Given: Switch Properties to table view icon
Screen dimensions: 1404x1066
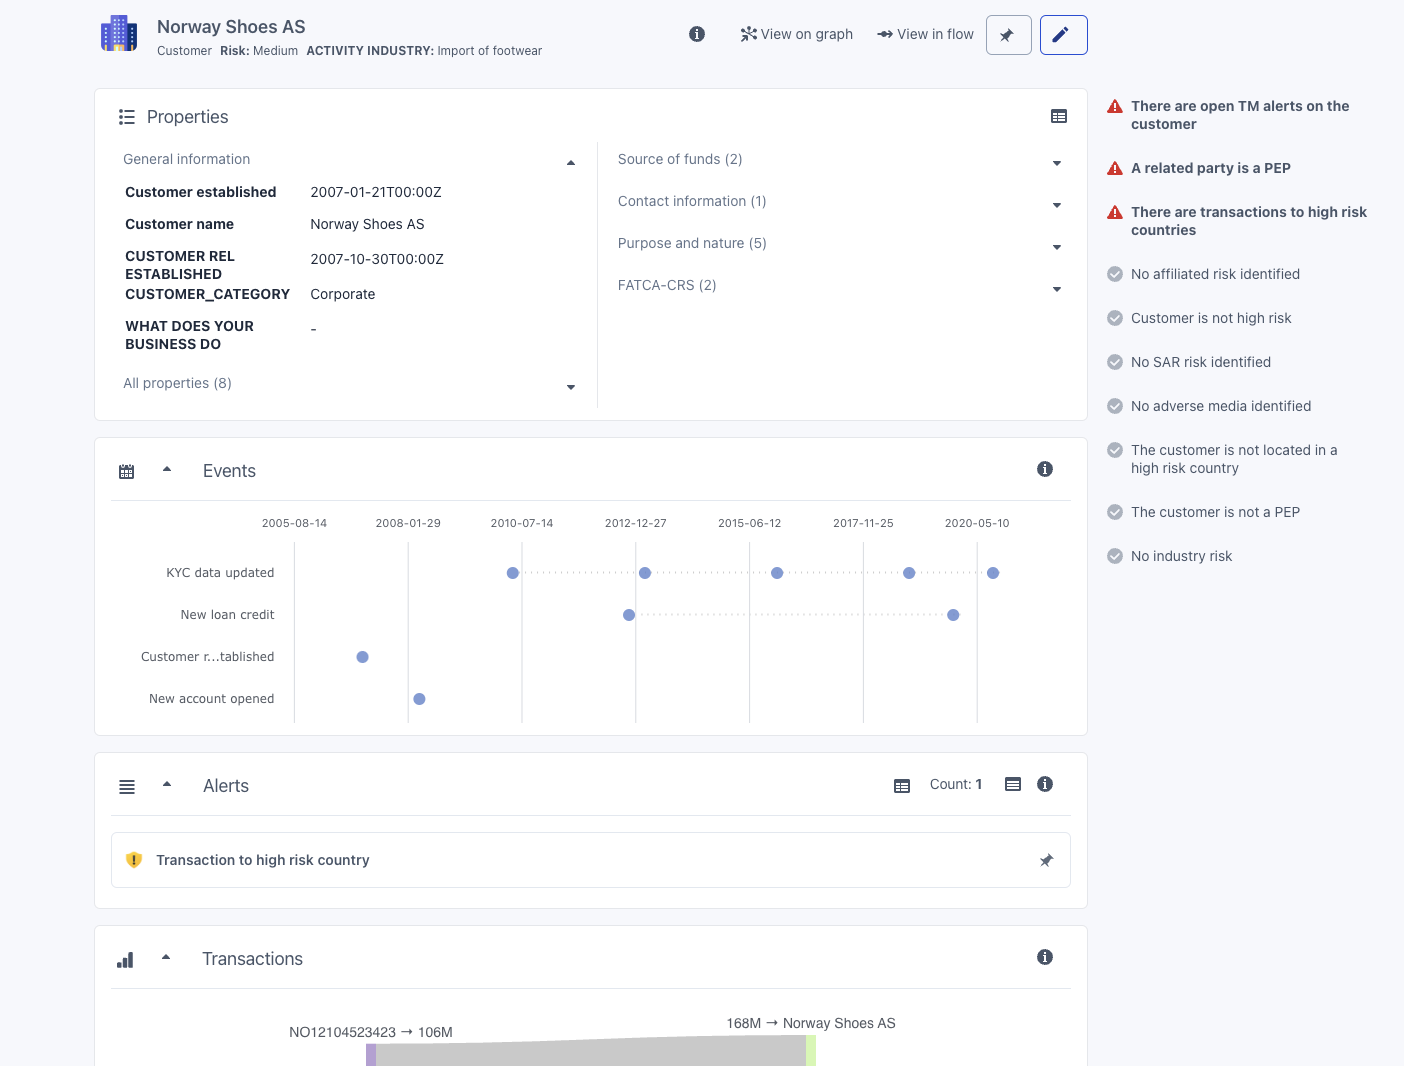Looking at the screenshot, I should click(1059, 117).
